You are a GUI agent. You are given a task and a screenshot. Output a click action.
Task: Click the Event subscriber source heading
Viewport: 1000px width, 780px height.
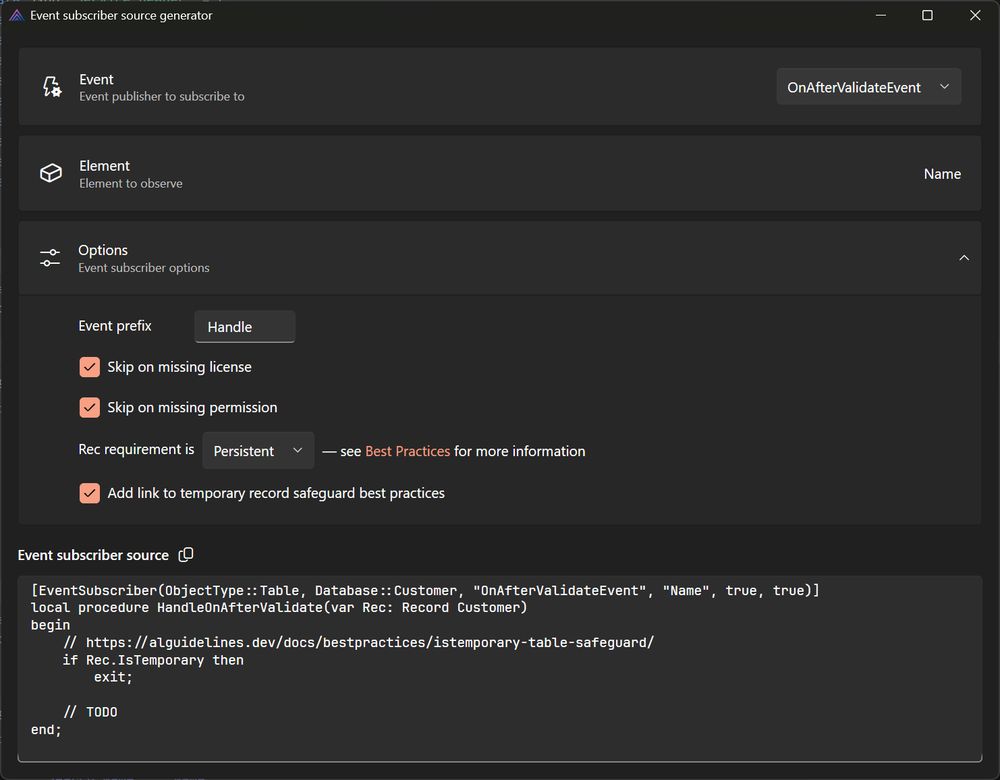click(93, 555)
